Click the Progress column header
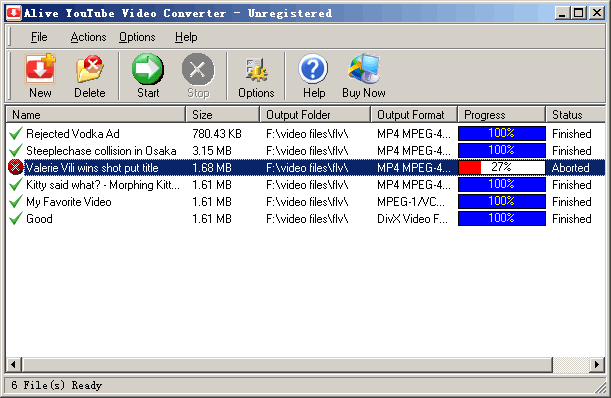Image resolution: width=611 pixels, height=398 pixels. point(502,115)
